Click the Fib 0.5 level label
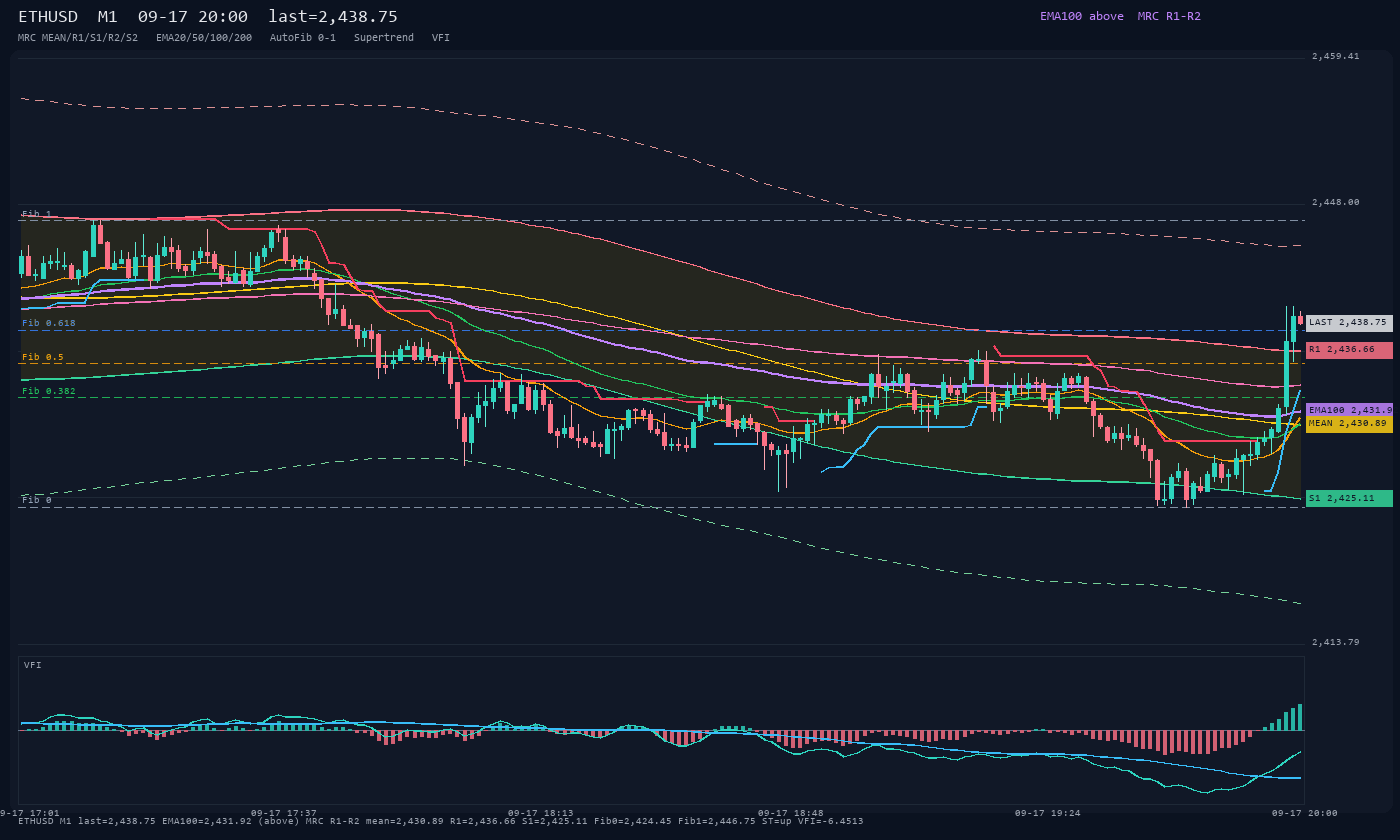 [x=43, y=357]
